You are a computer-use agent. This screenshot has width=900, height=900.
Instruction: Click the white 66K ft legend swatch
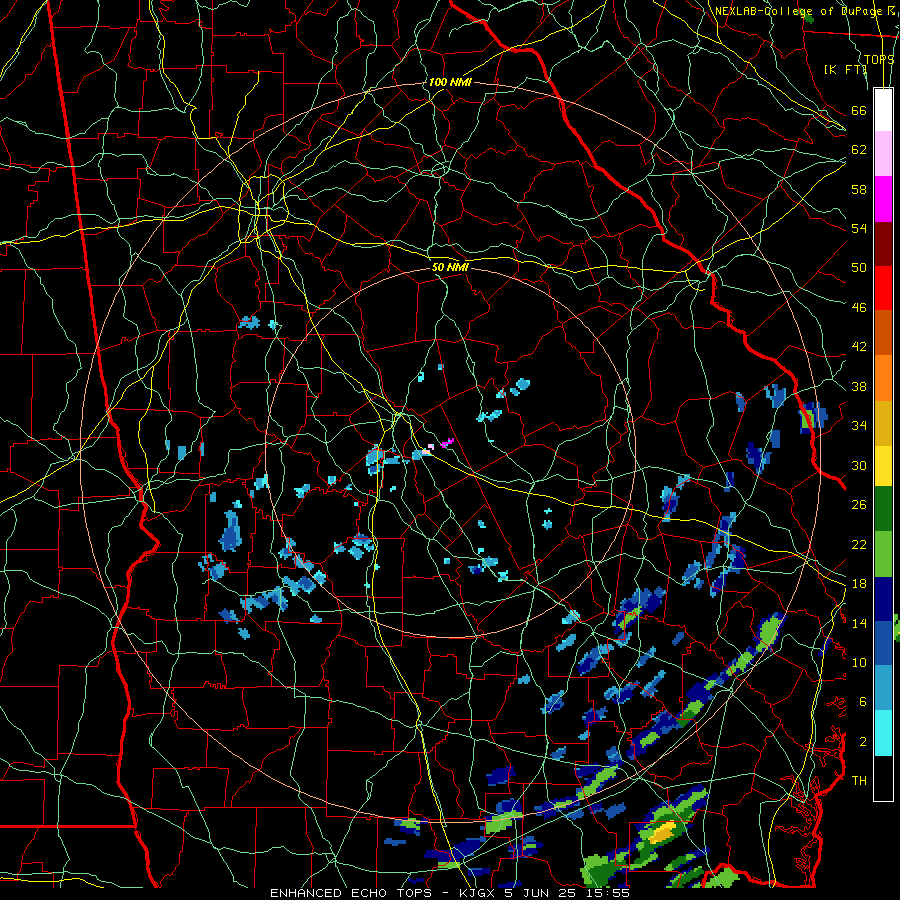coord(883,110)
